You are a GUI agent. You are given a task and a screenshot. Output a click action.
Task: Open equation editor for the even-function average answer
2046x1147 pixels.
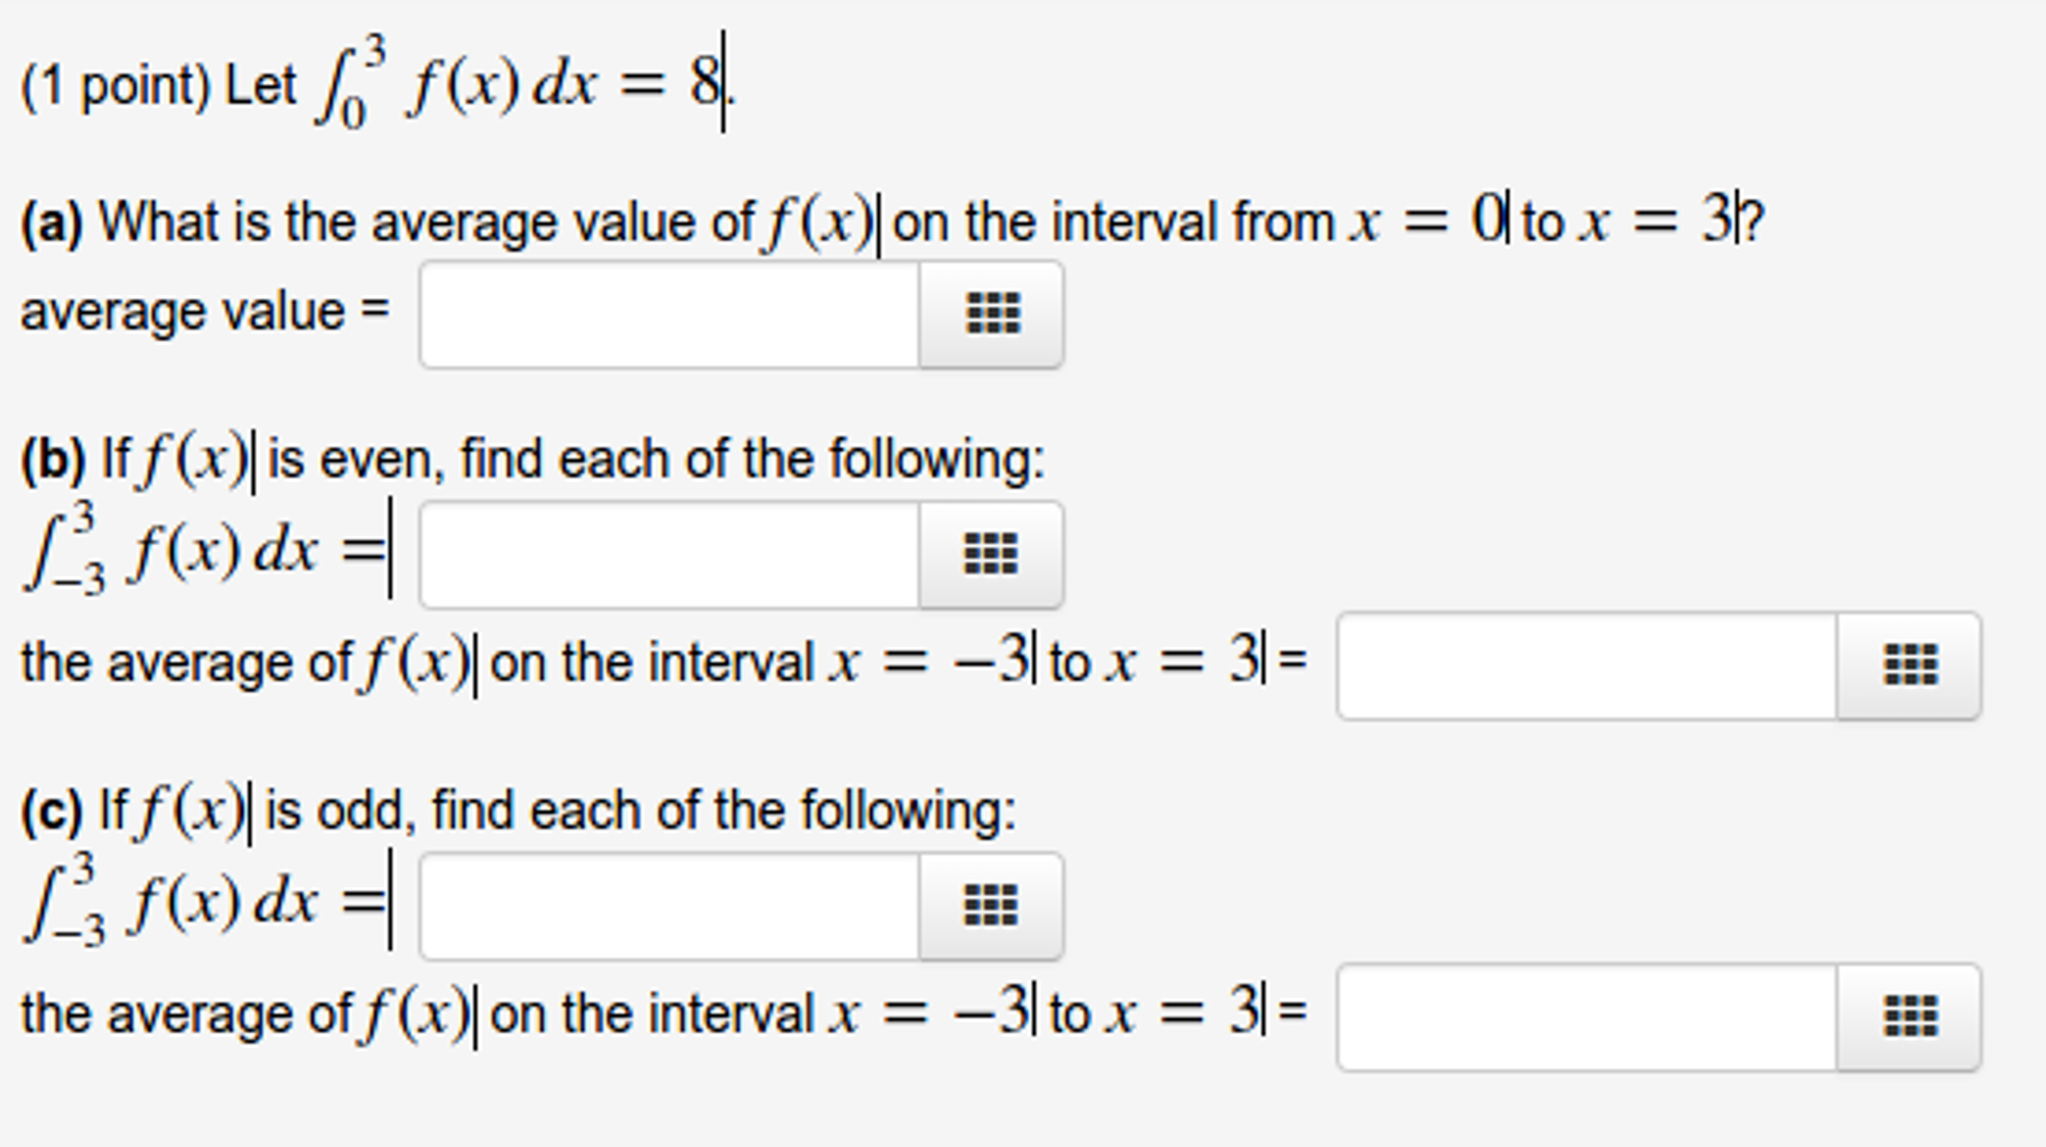tap(1909, 666)
